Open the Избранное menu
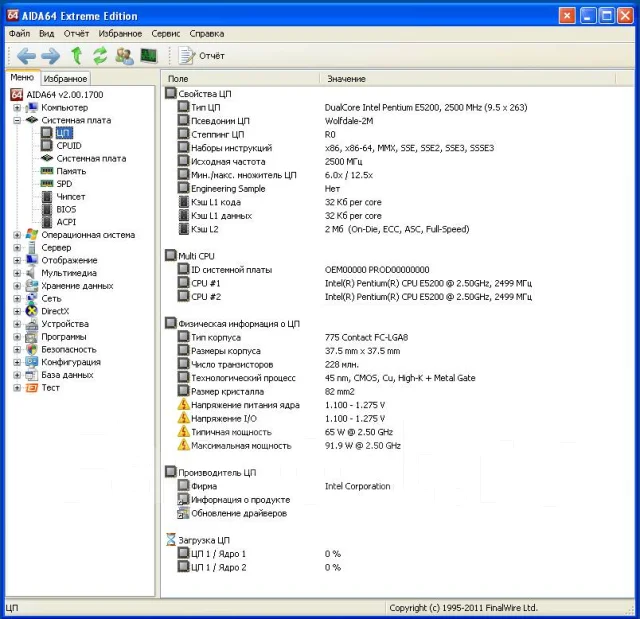Viewport: 640px width, 619px height. point(120,33)
